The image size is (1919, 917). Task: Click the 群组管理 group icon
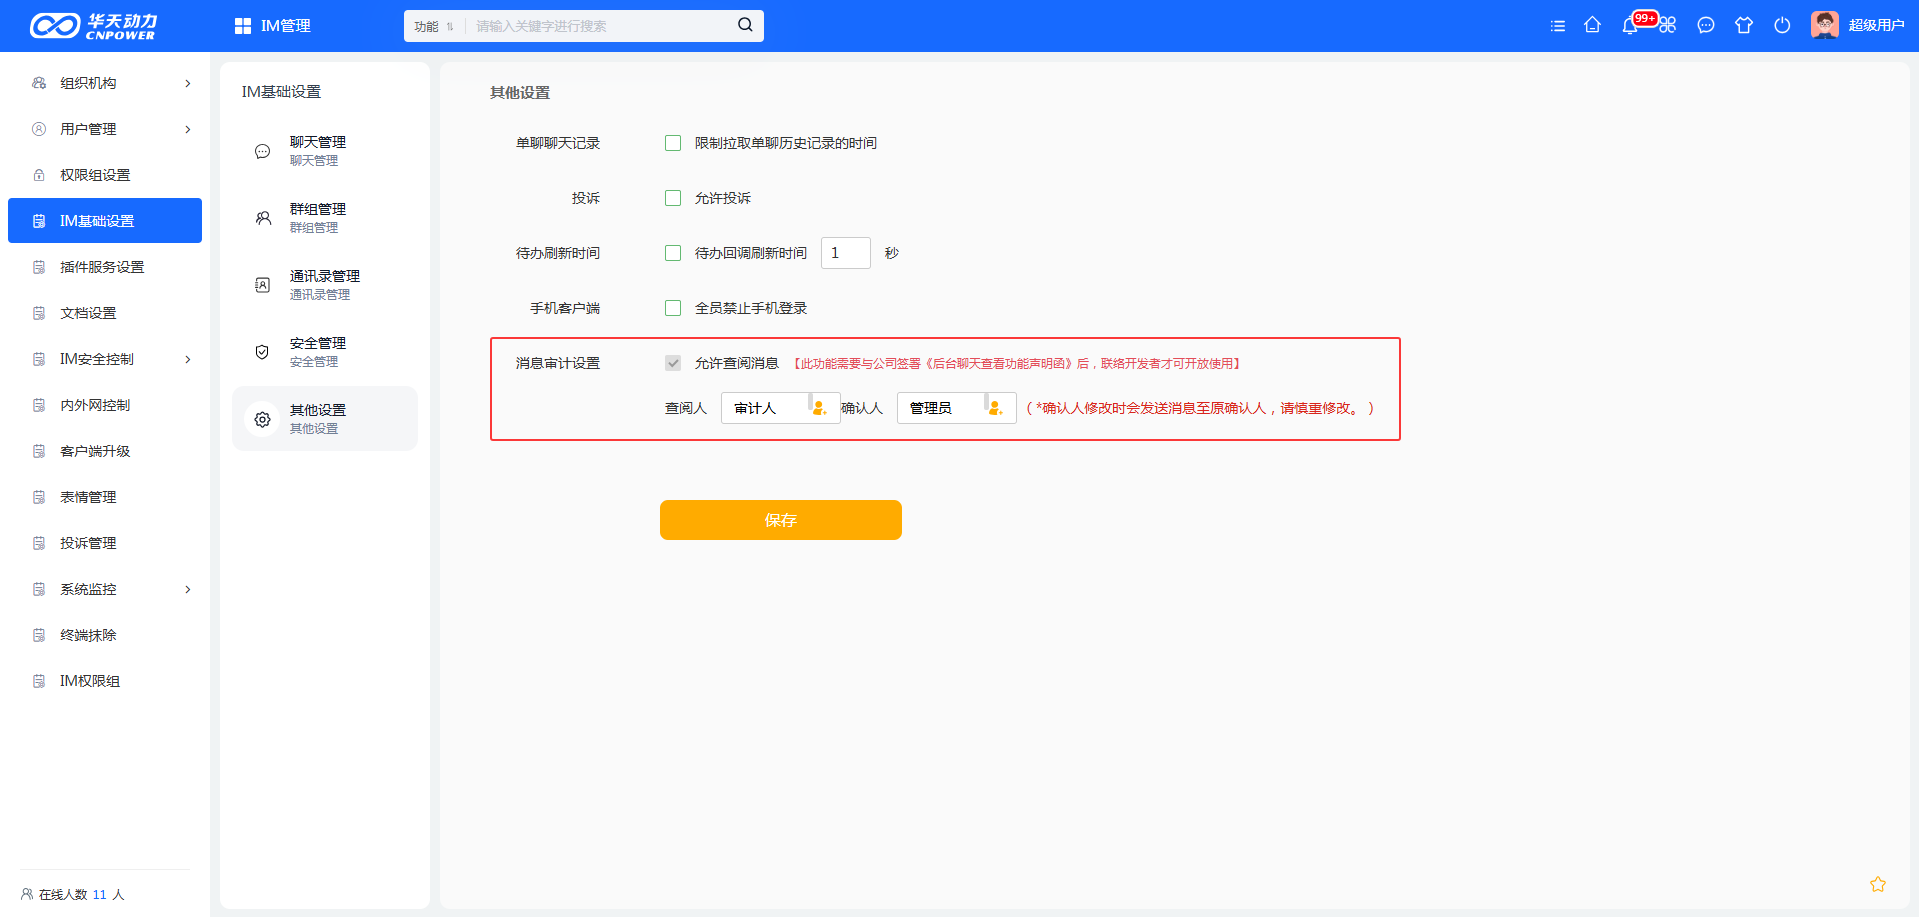pyautogui.click(x=262, y=218)
